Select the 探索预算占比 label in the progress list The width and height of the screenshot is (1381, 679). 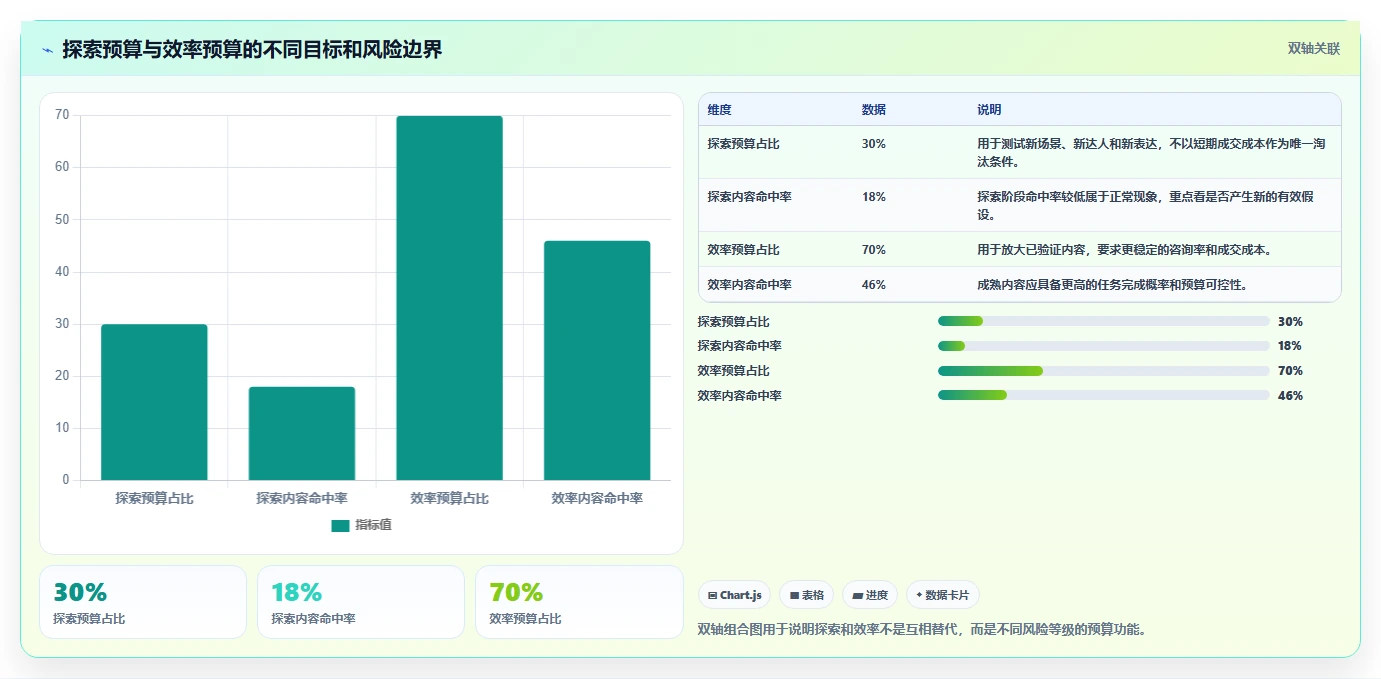(x=733, y=322)
